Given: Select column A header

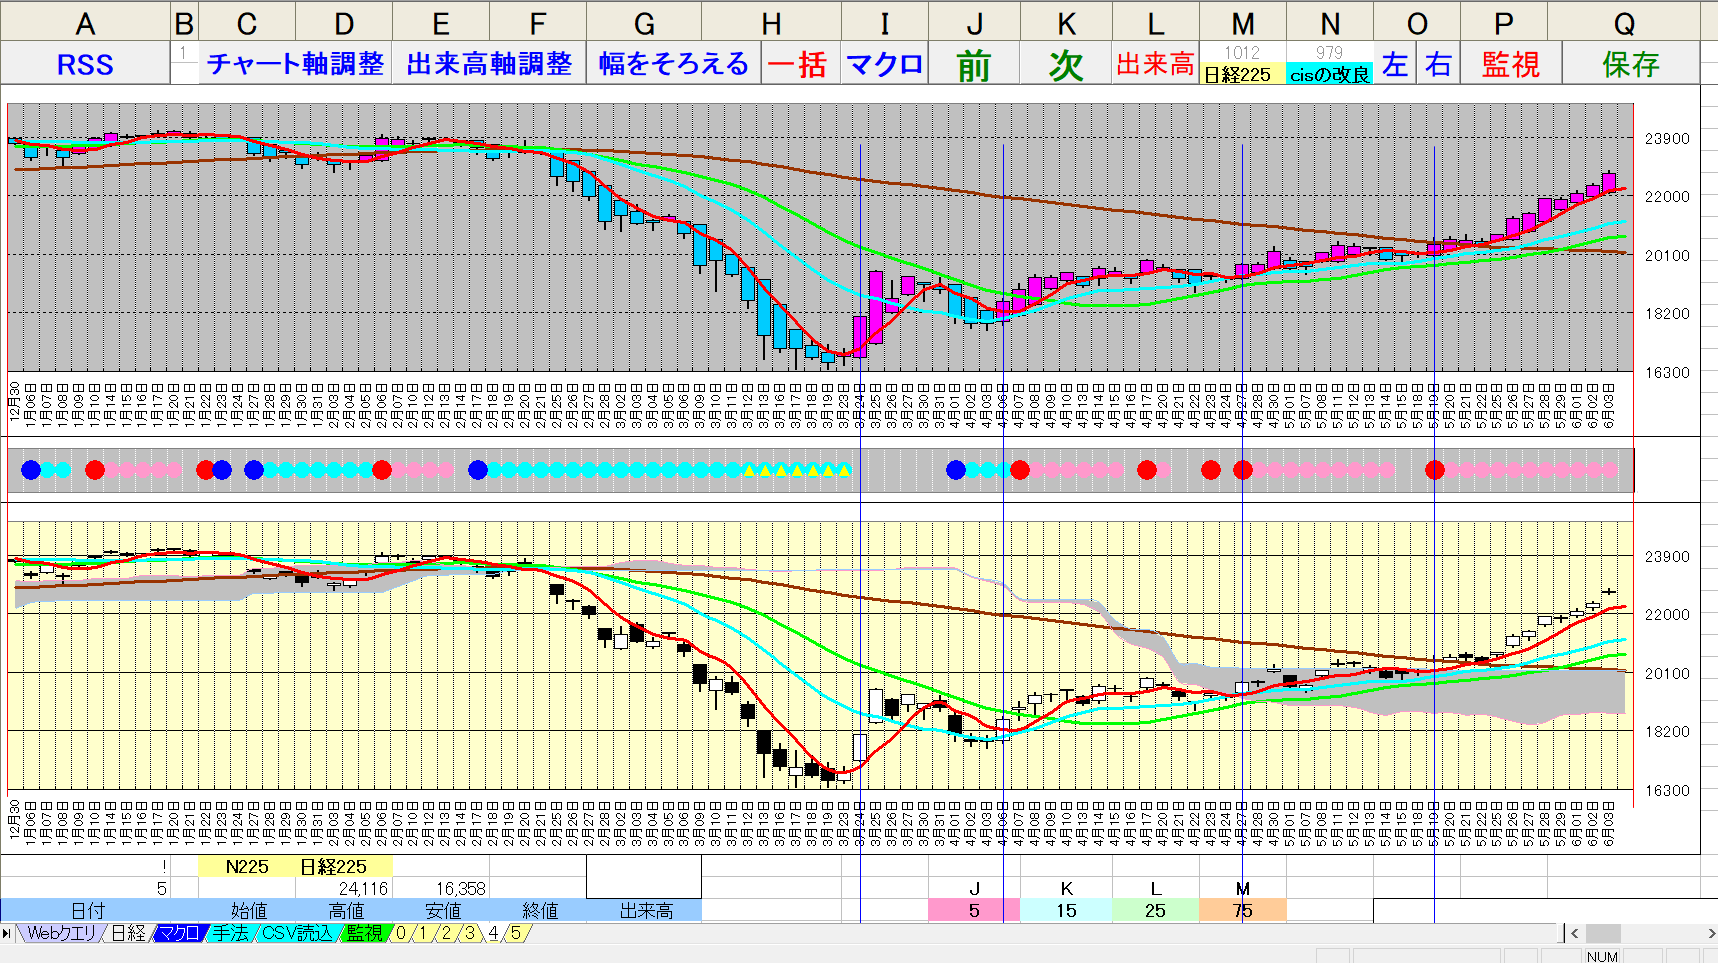Looking at the screenshot, I should click(85, 23).
